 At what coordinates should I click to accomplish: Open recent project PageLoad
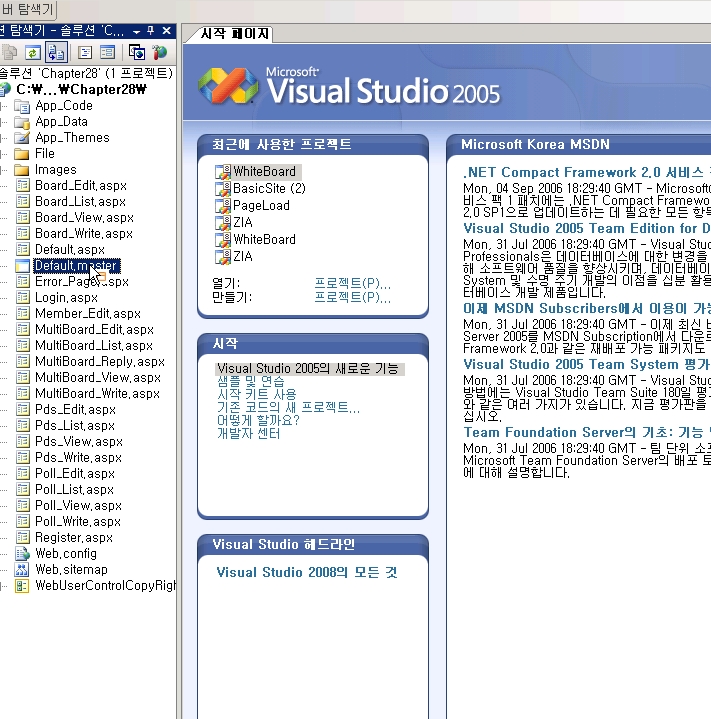tap(261, 205)
